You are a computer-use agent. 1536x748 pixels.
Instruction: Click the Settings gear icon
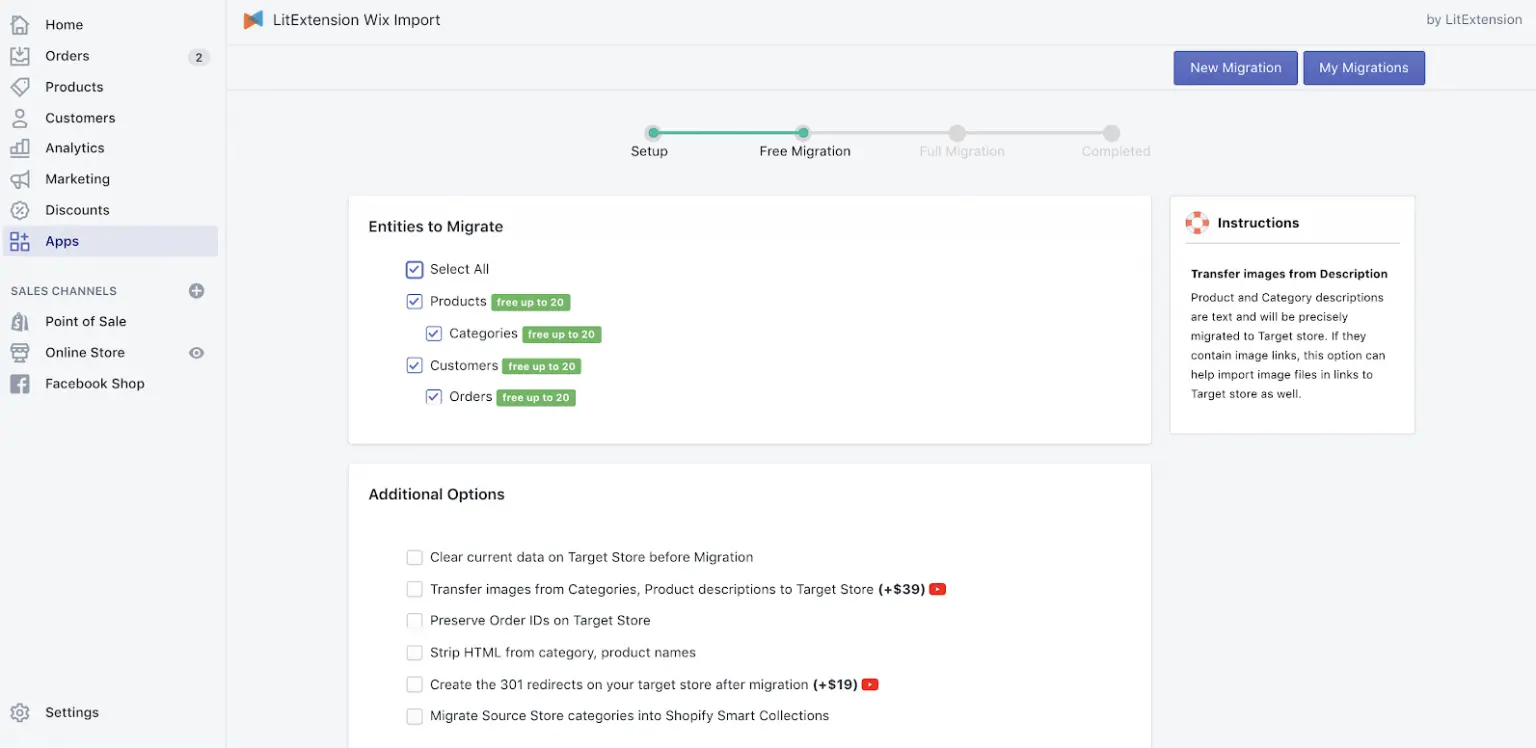tap(20, 713)
